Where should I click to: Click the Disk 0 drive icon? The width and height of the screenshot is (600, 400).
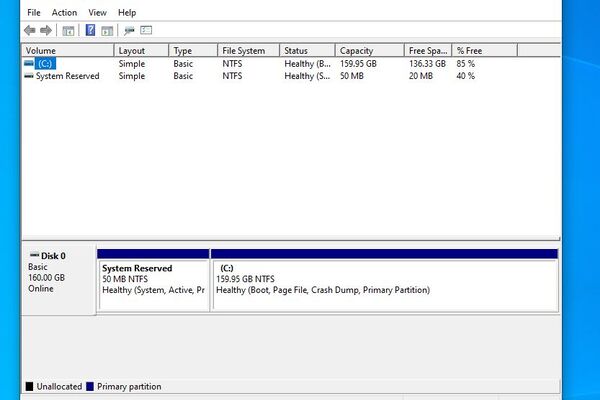[x=33, y=256]
